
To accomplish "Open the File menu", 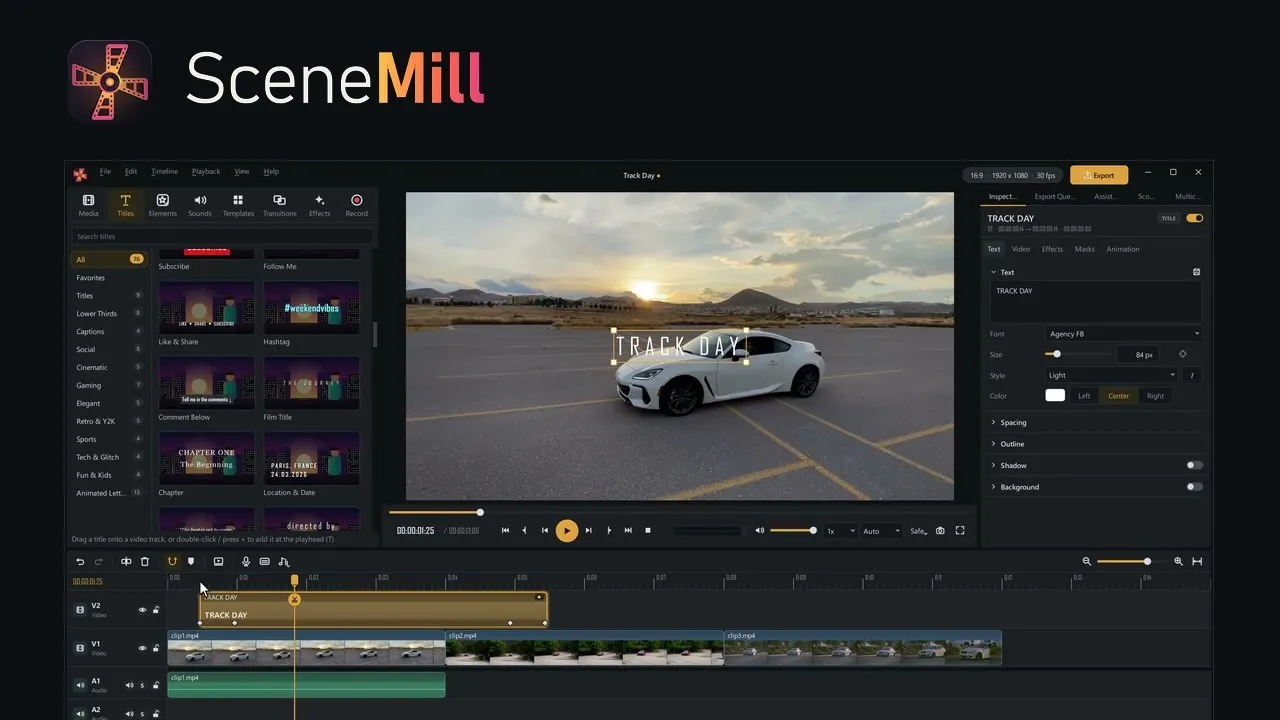I will tap(105, 172).
